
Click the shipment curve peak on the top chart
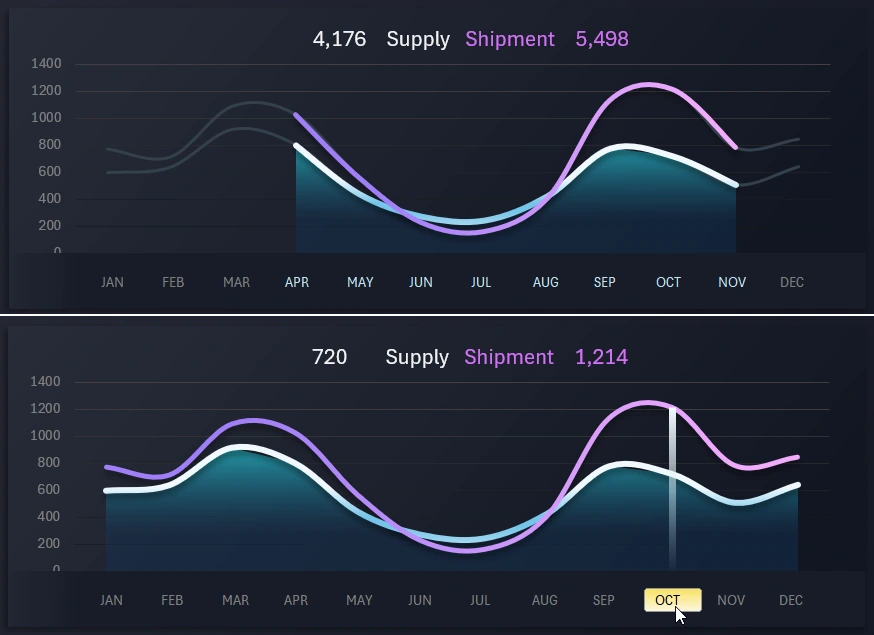(645, 85)
